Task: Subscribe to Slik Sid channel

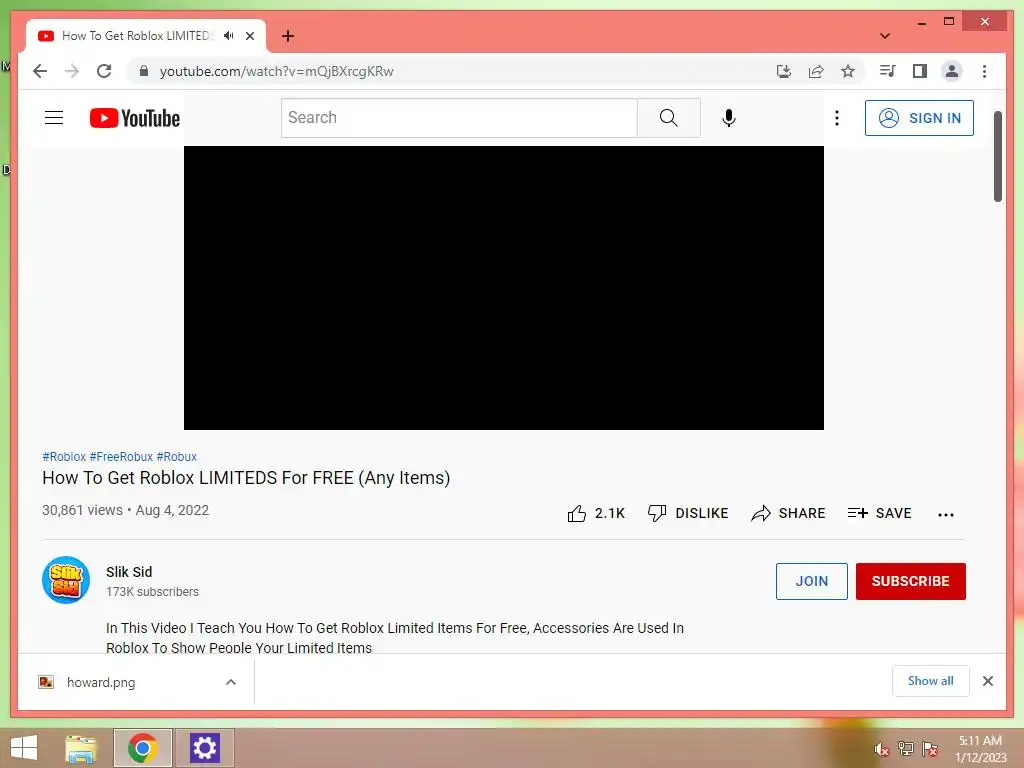Action: [x=910, y=581]
